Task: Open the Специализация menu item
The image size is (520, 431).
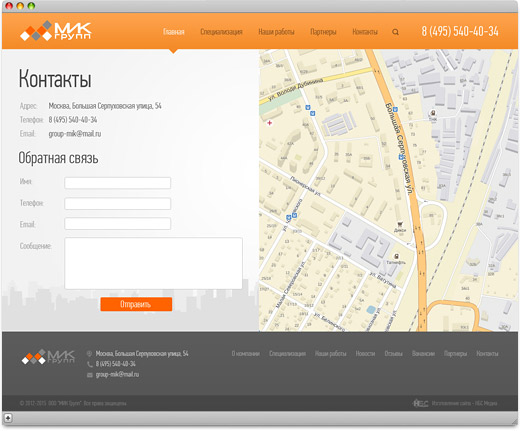Action: pyautogui.click(x=221, y=32)
